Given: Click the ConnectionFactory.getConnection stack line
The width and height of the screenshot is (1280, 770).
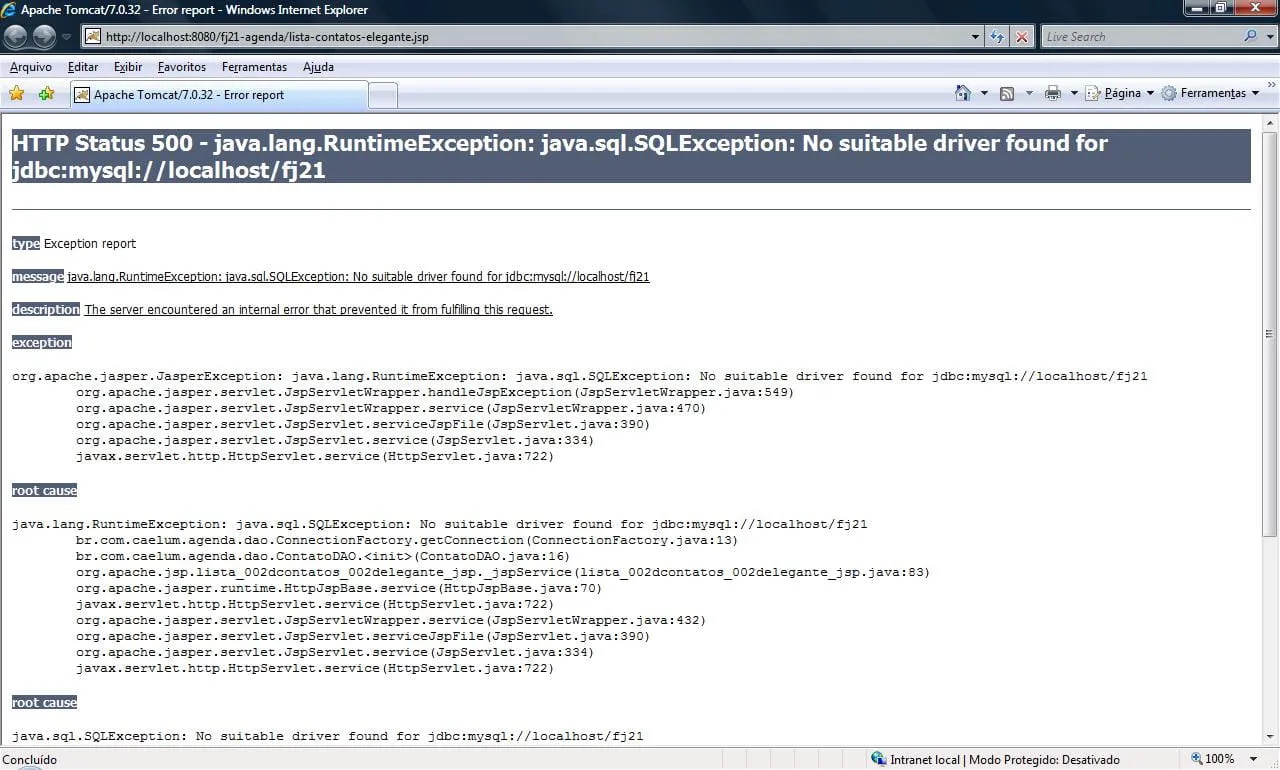Looking at the screenshot, I should tap(407, 540).
